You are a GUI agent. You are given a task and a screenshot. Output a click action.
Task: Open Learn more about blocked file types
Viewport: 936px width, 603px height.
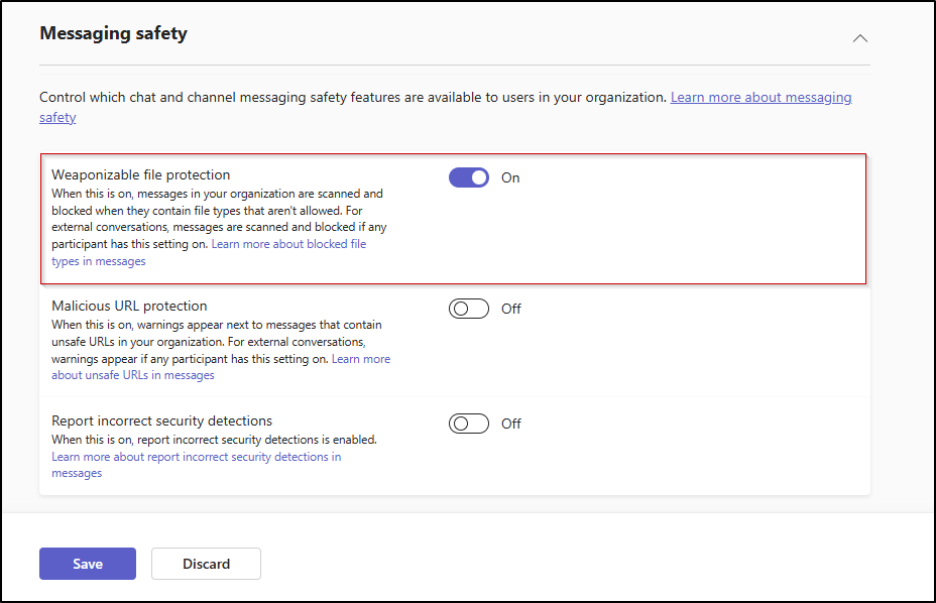coord(288,243)
